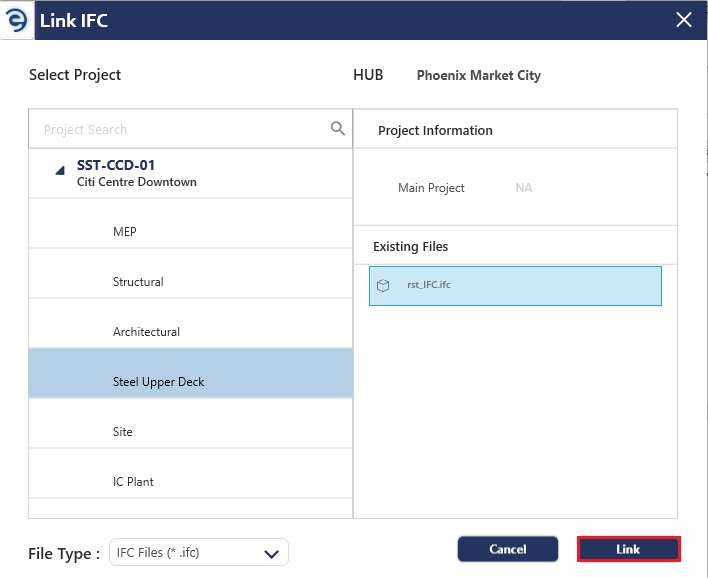Click the search magnifier icon
This screenshot has height=578, width=708.
pyautogui.click(x=338, y=129)
